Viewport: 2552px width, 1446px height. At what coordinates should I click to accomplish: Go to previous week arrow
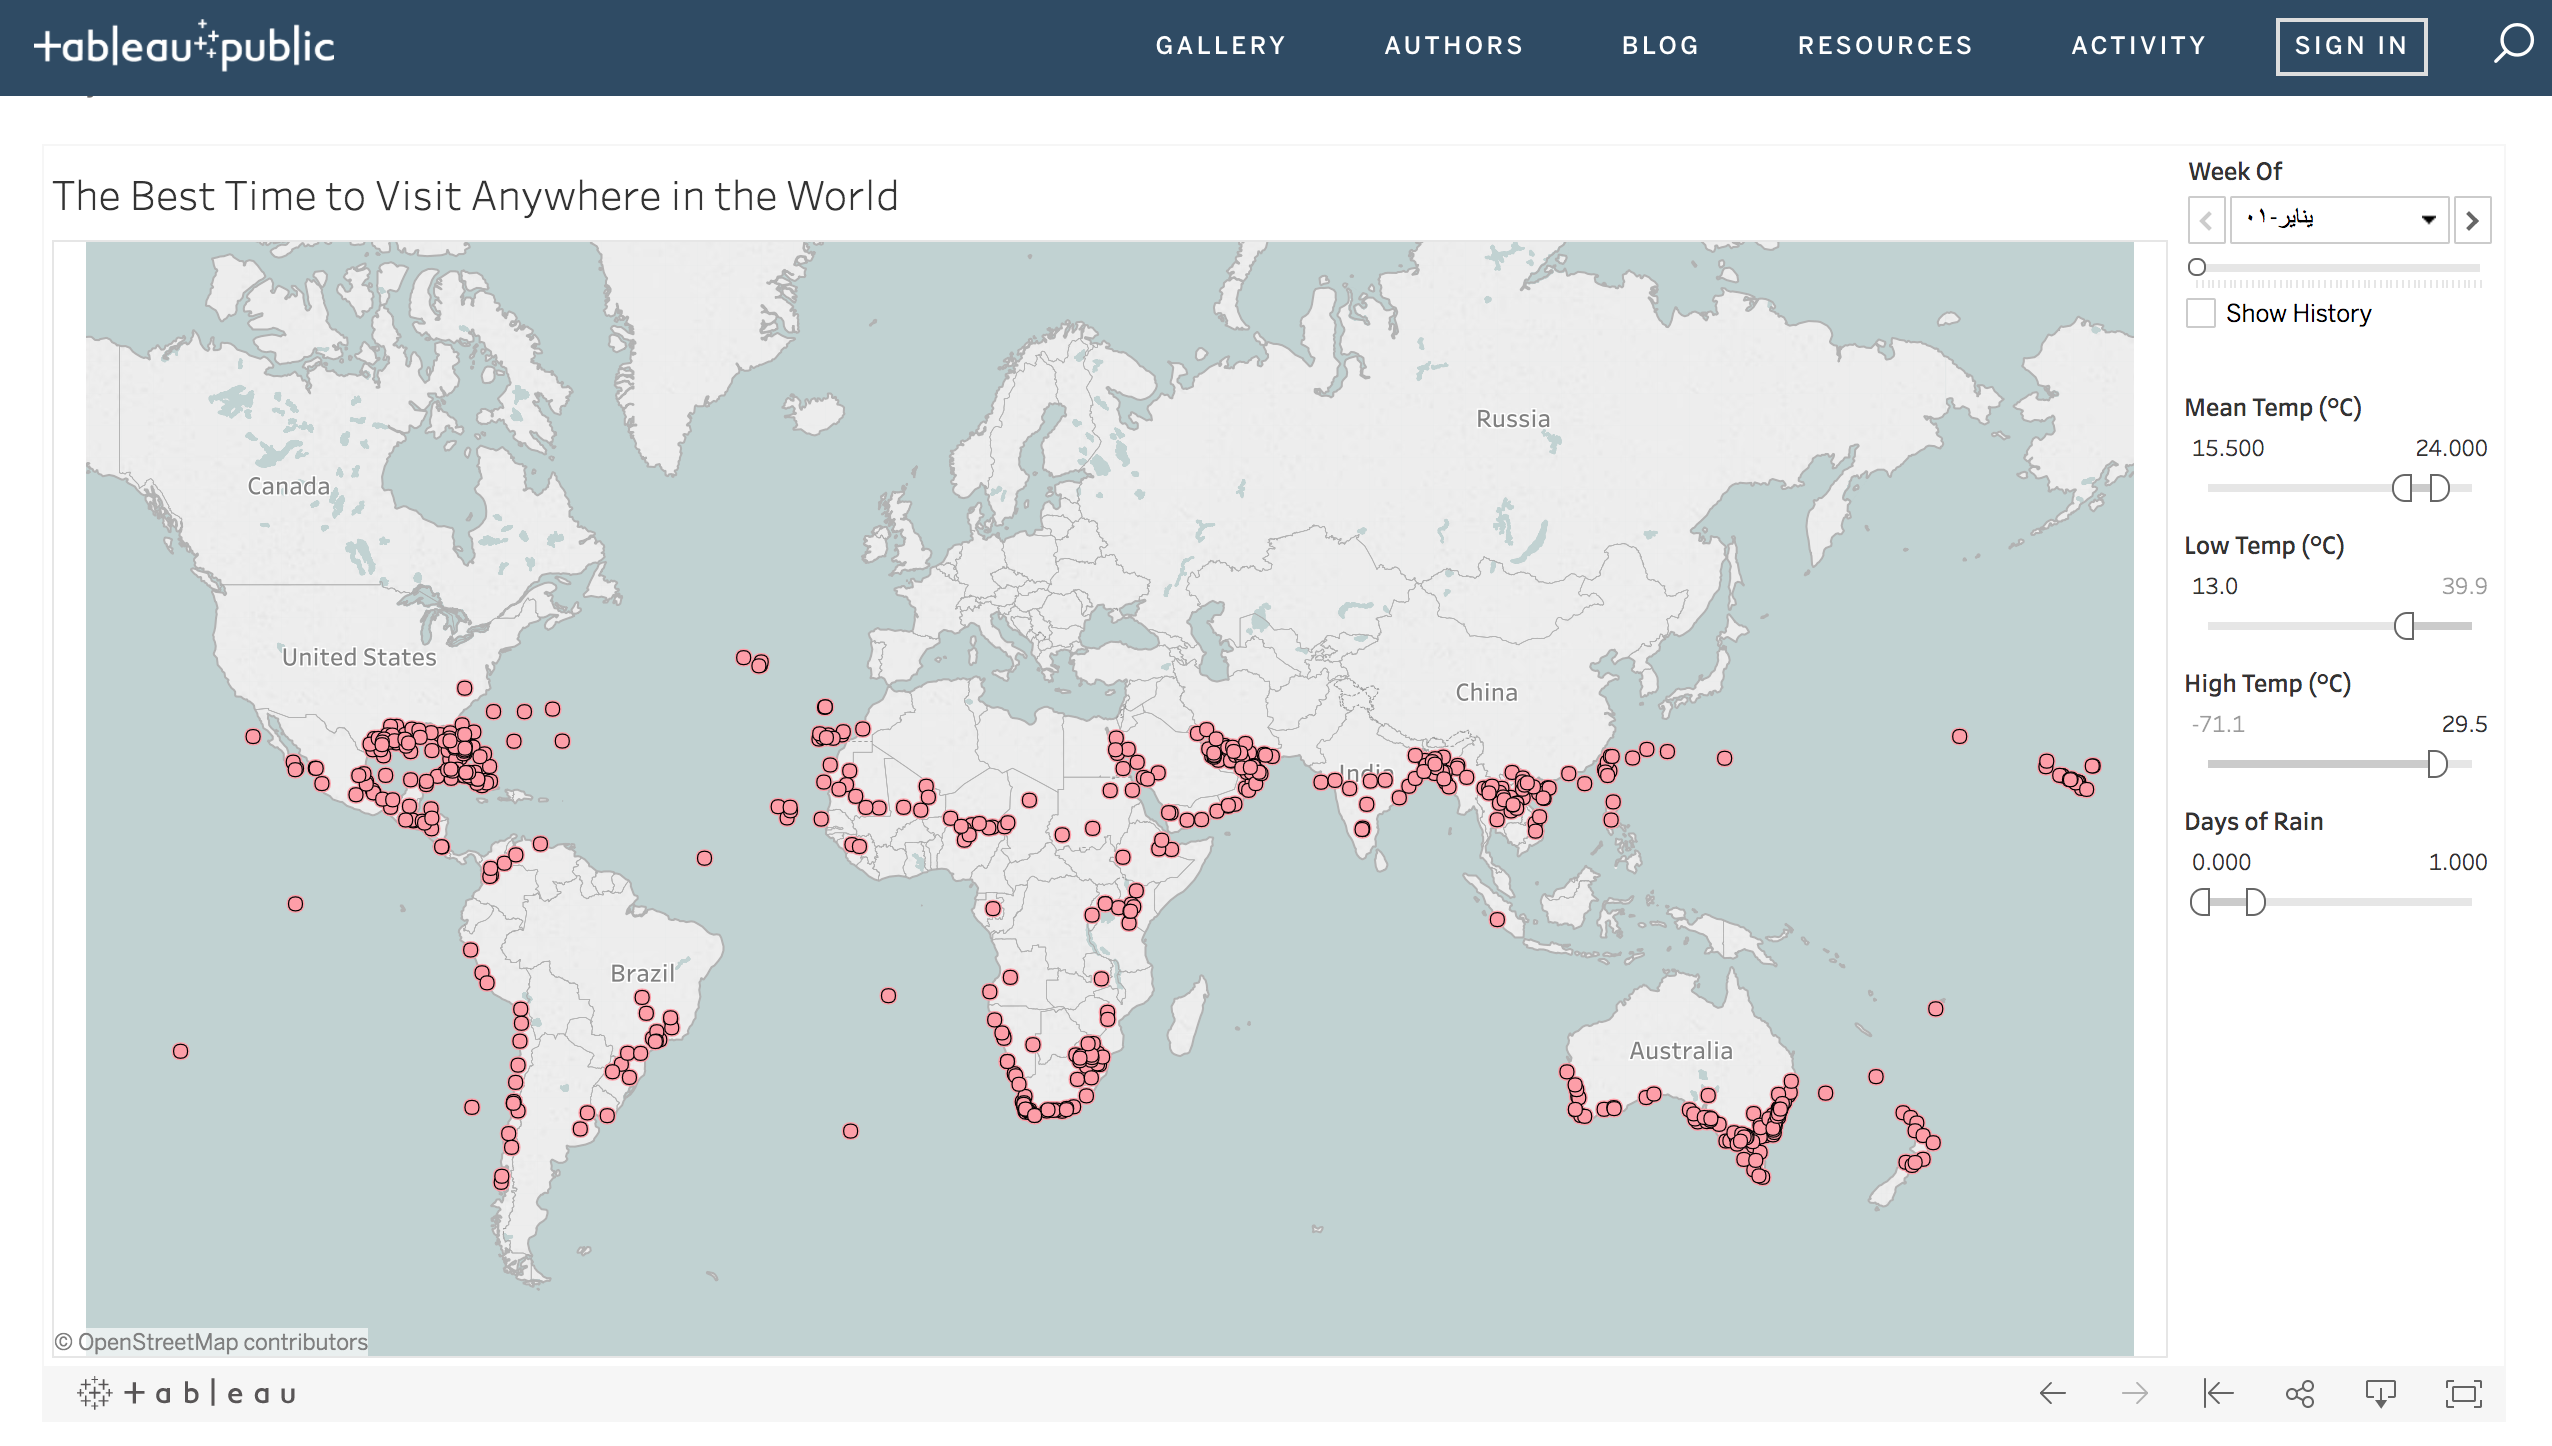point(2206,220)
